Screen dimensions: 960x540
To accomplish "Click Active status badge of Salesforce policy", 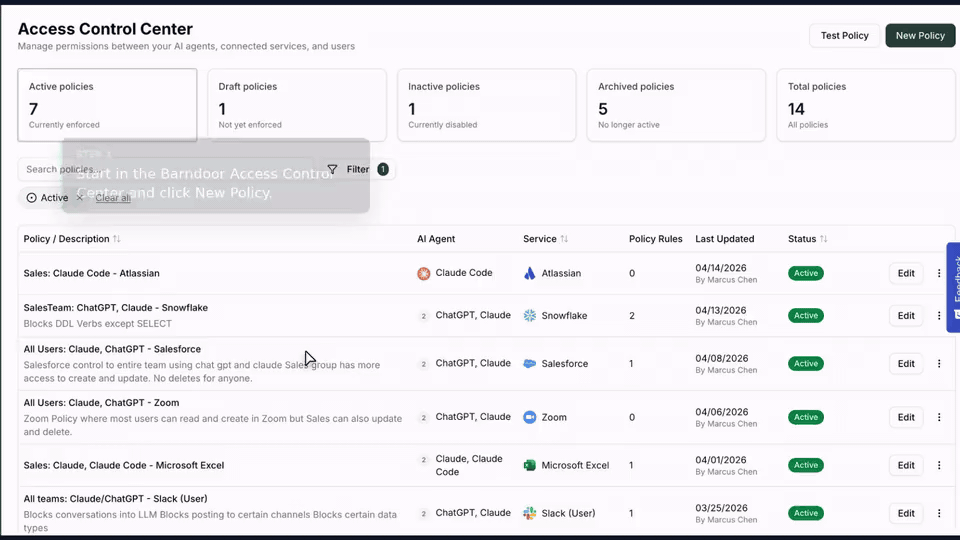I will (806, 363).
